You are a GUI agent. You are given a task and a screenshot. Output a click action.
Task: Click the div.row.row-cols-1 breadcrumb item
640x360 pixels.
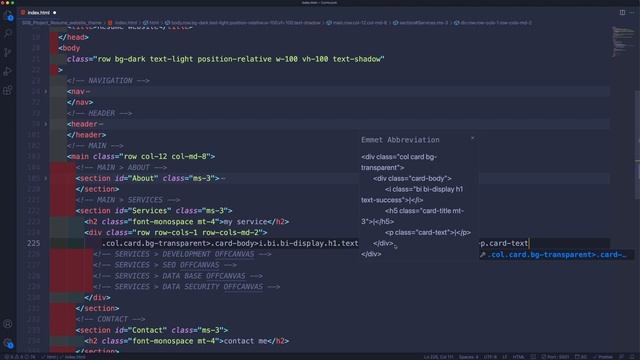493,23
